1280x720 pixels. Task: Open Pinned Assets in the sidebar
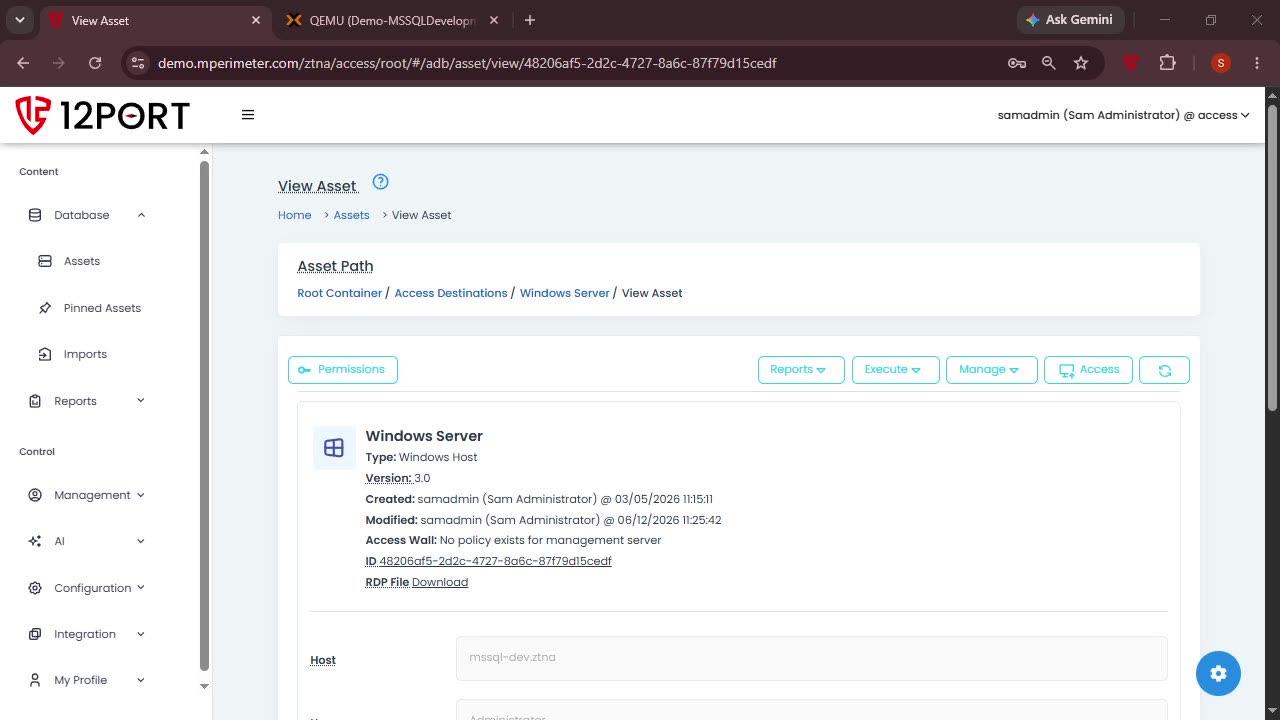click(102, 308)
